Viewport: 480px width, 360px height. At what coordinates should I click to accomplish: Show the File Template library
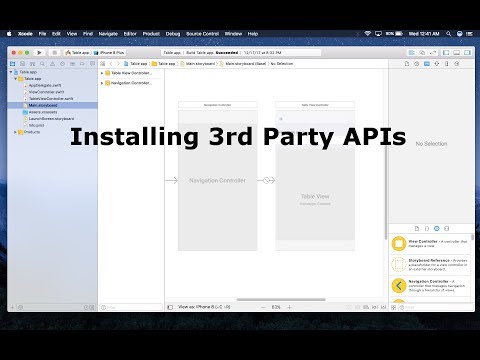click(417, 228)
